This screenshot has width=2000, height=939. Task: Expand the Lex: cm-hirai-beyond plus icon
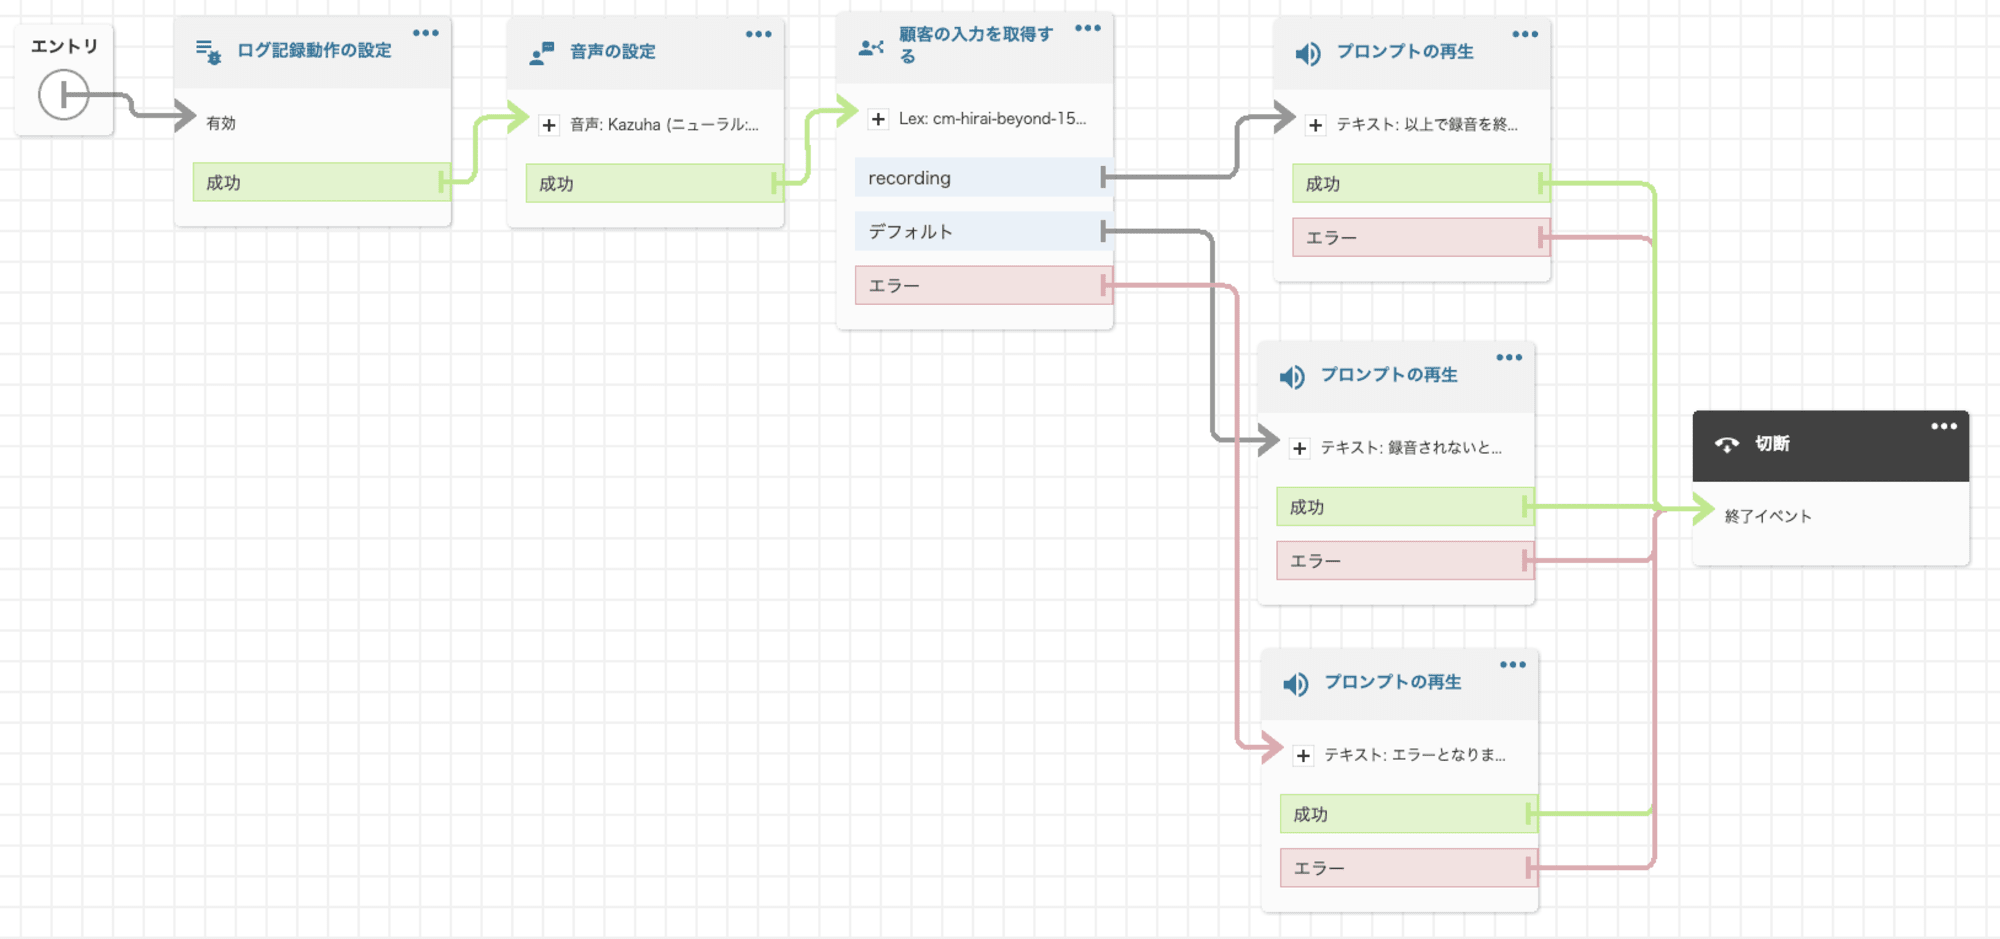878,119
